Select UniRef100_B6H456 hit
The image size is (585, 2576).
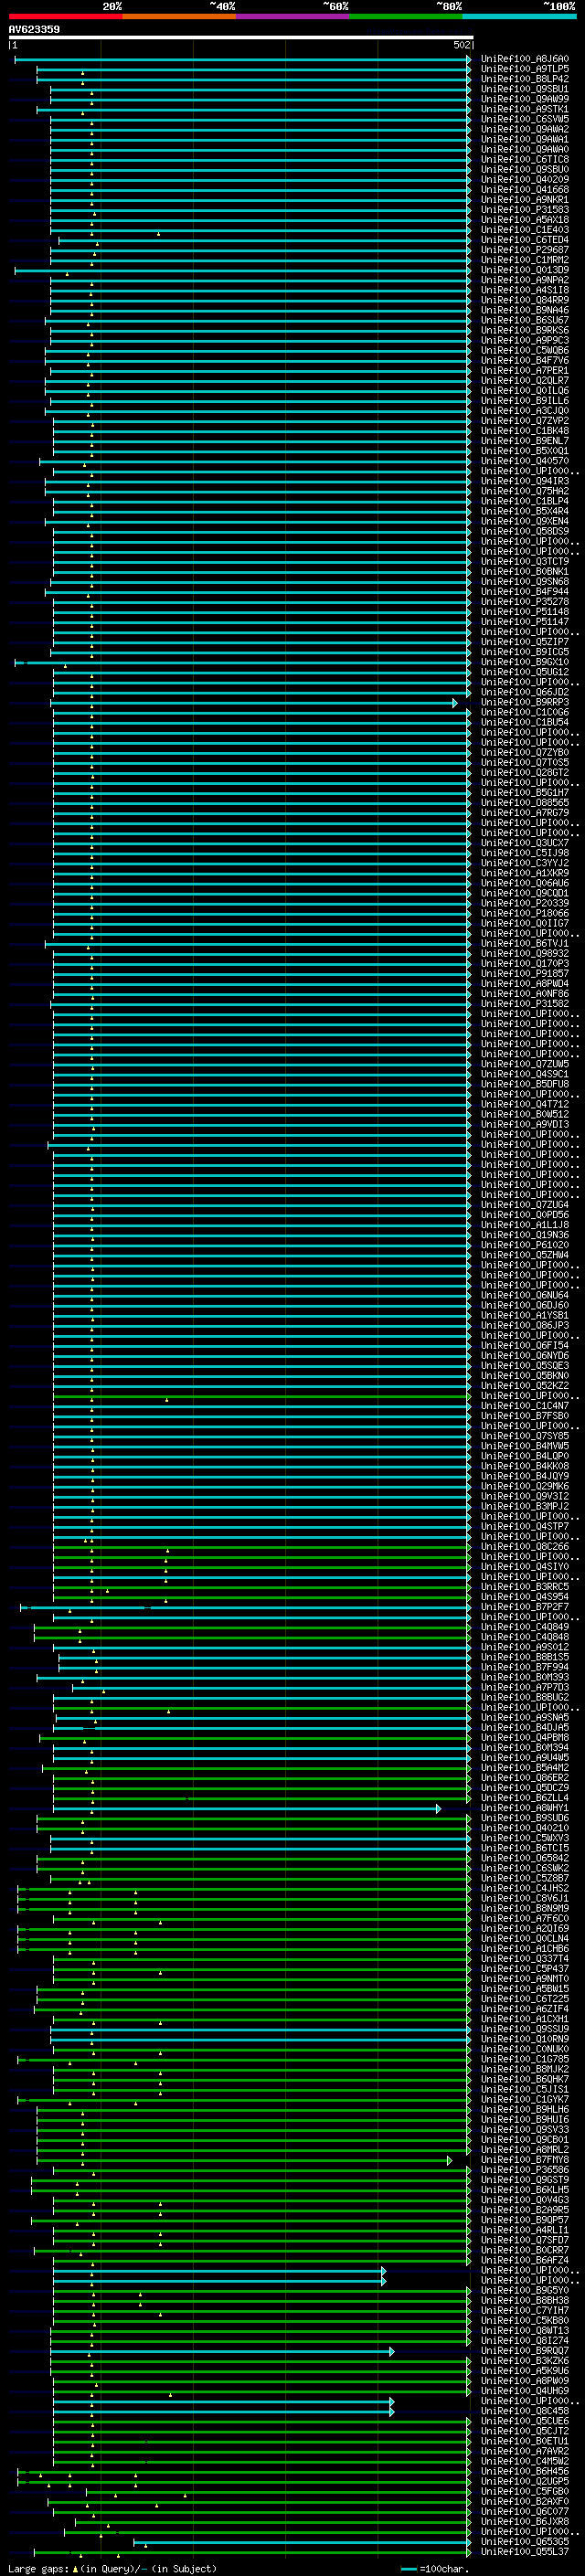pyautogui.click(x=525, y=2471)
